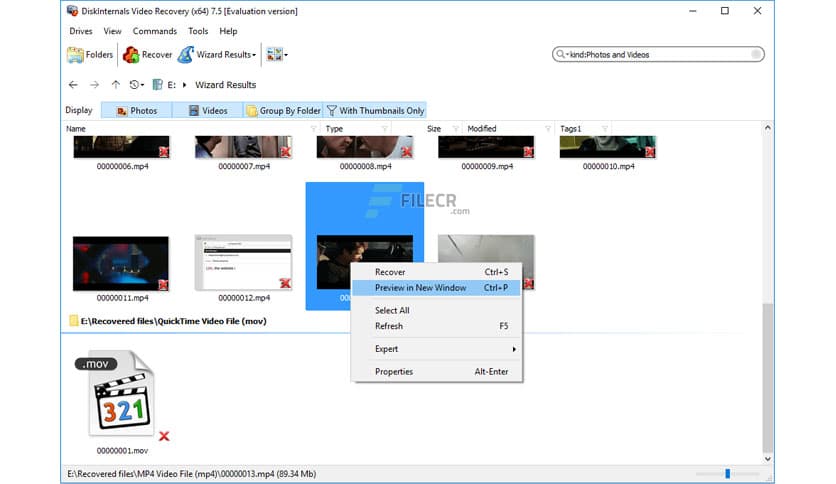Open the Type column filter dropdown

384,128
